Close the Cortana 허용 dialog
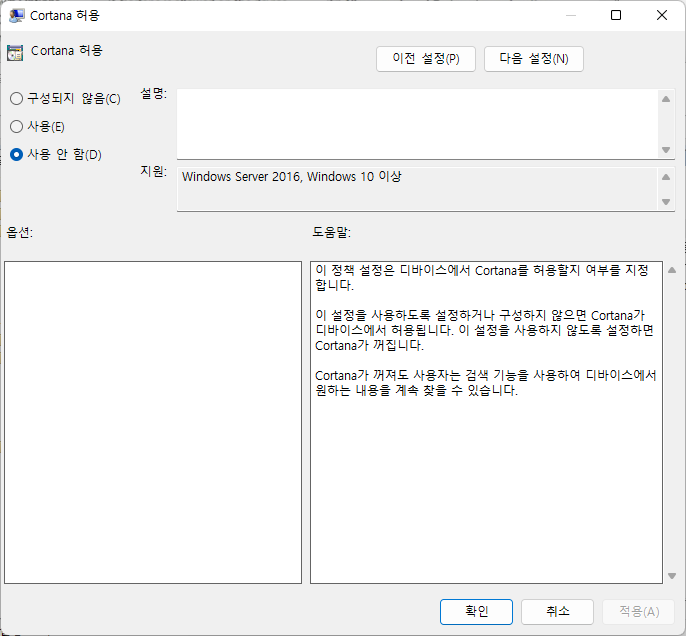The image size is (686, 636). click(x=662, y=15)
